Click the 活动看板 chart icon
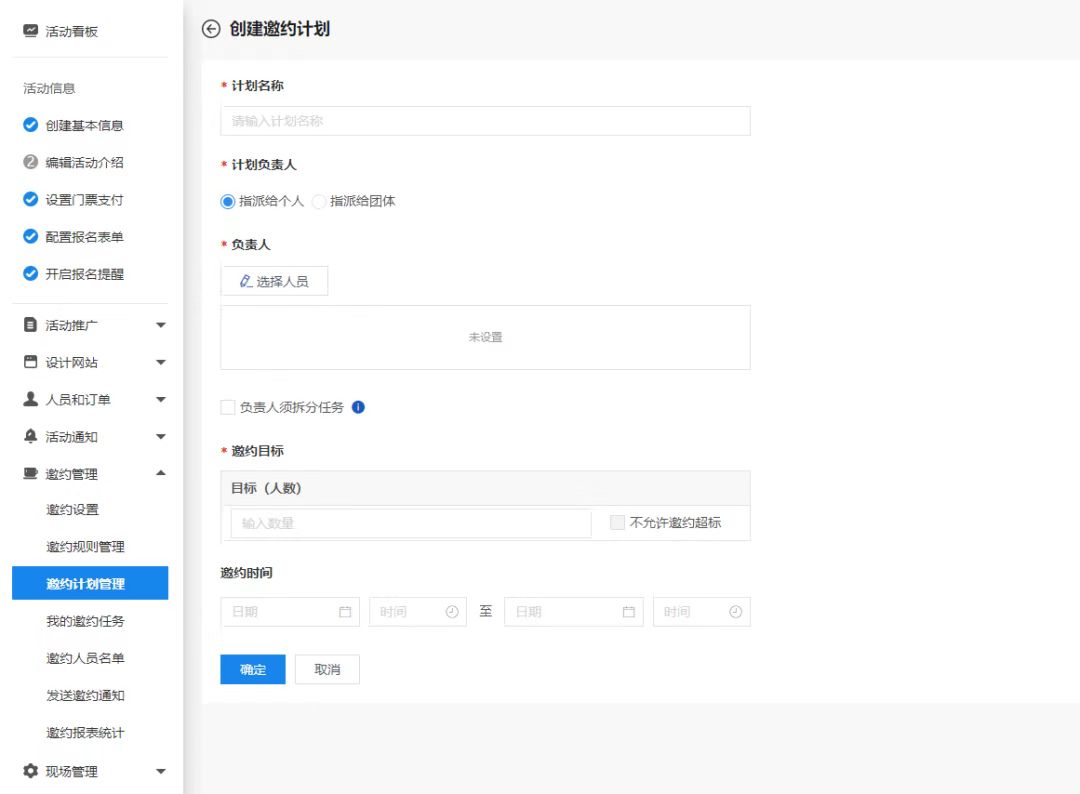1080x794 pixels. pyautogui.click(x=30, y=31)
